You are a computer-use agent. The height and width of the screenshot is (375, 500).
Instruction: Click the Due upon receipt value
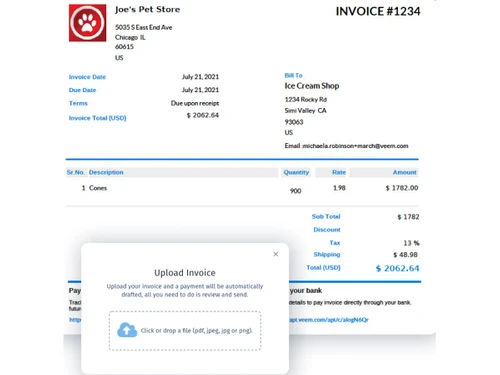195,103
